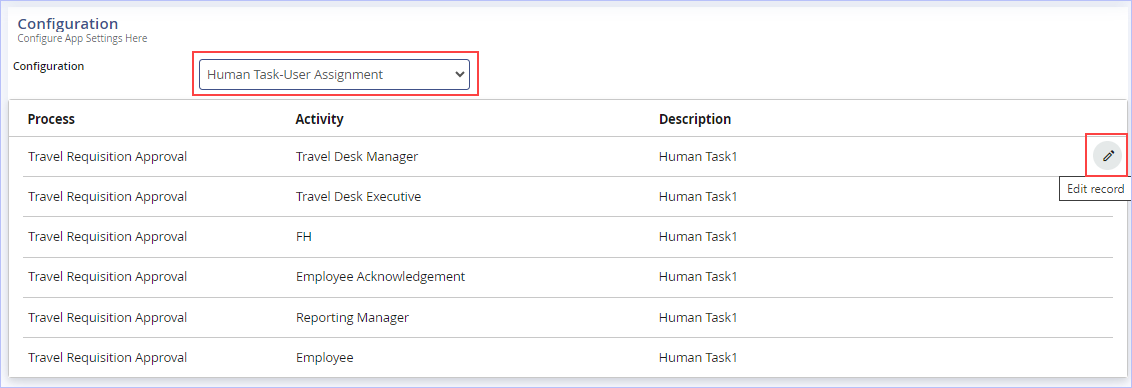Click Travel Requisition Approval in the Employee row
The height and width of the screenshot is (388, 1132).
(x=108, y=358)
